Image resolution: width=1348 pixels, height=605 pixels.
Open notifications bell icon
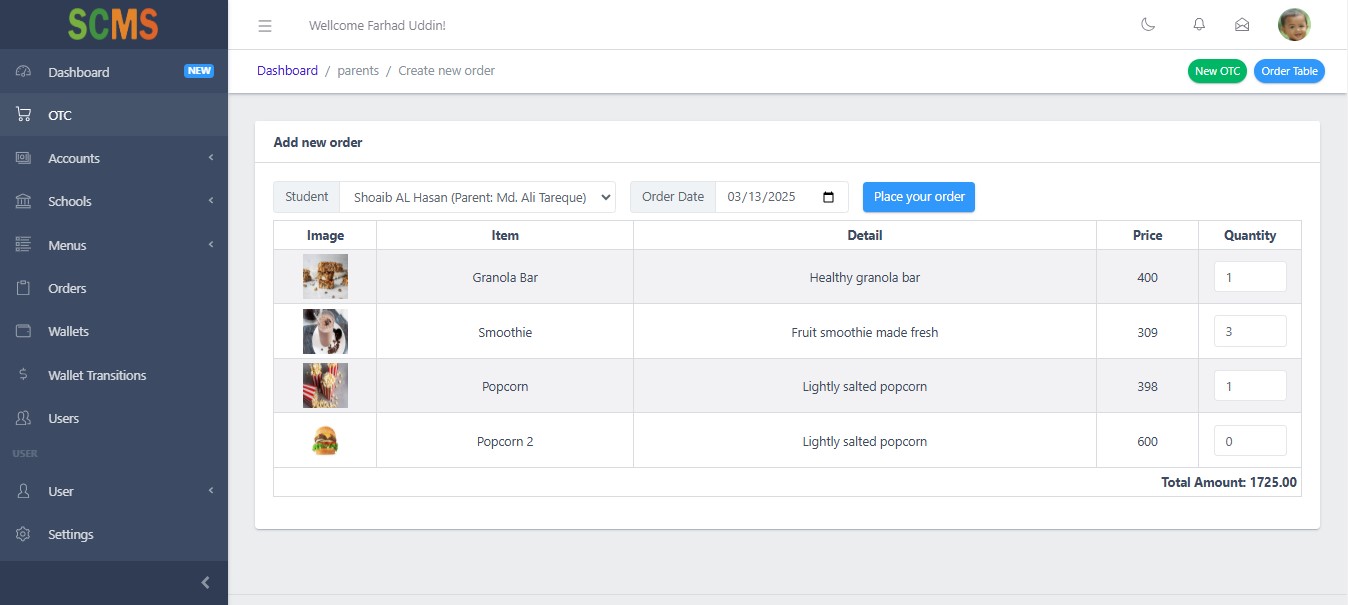tap(1198, 25)
